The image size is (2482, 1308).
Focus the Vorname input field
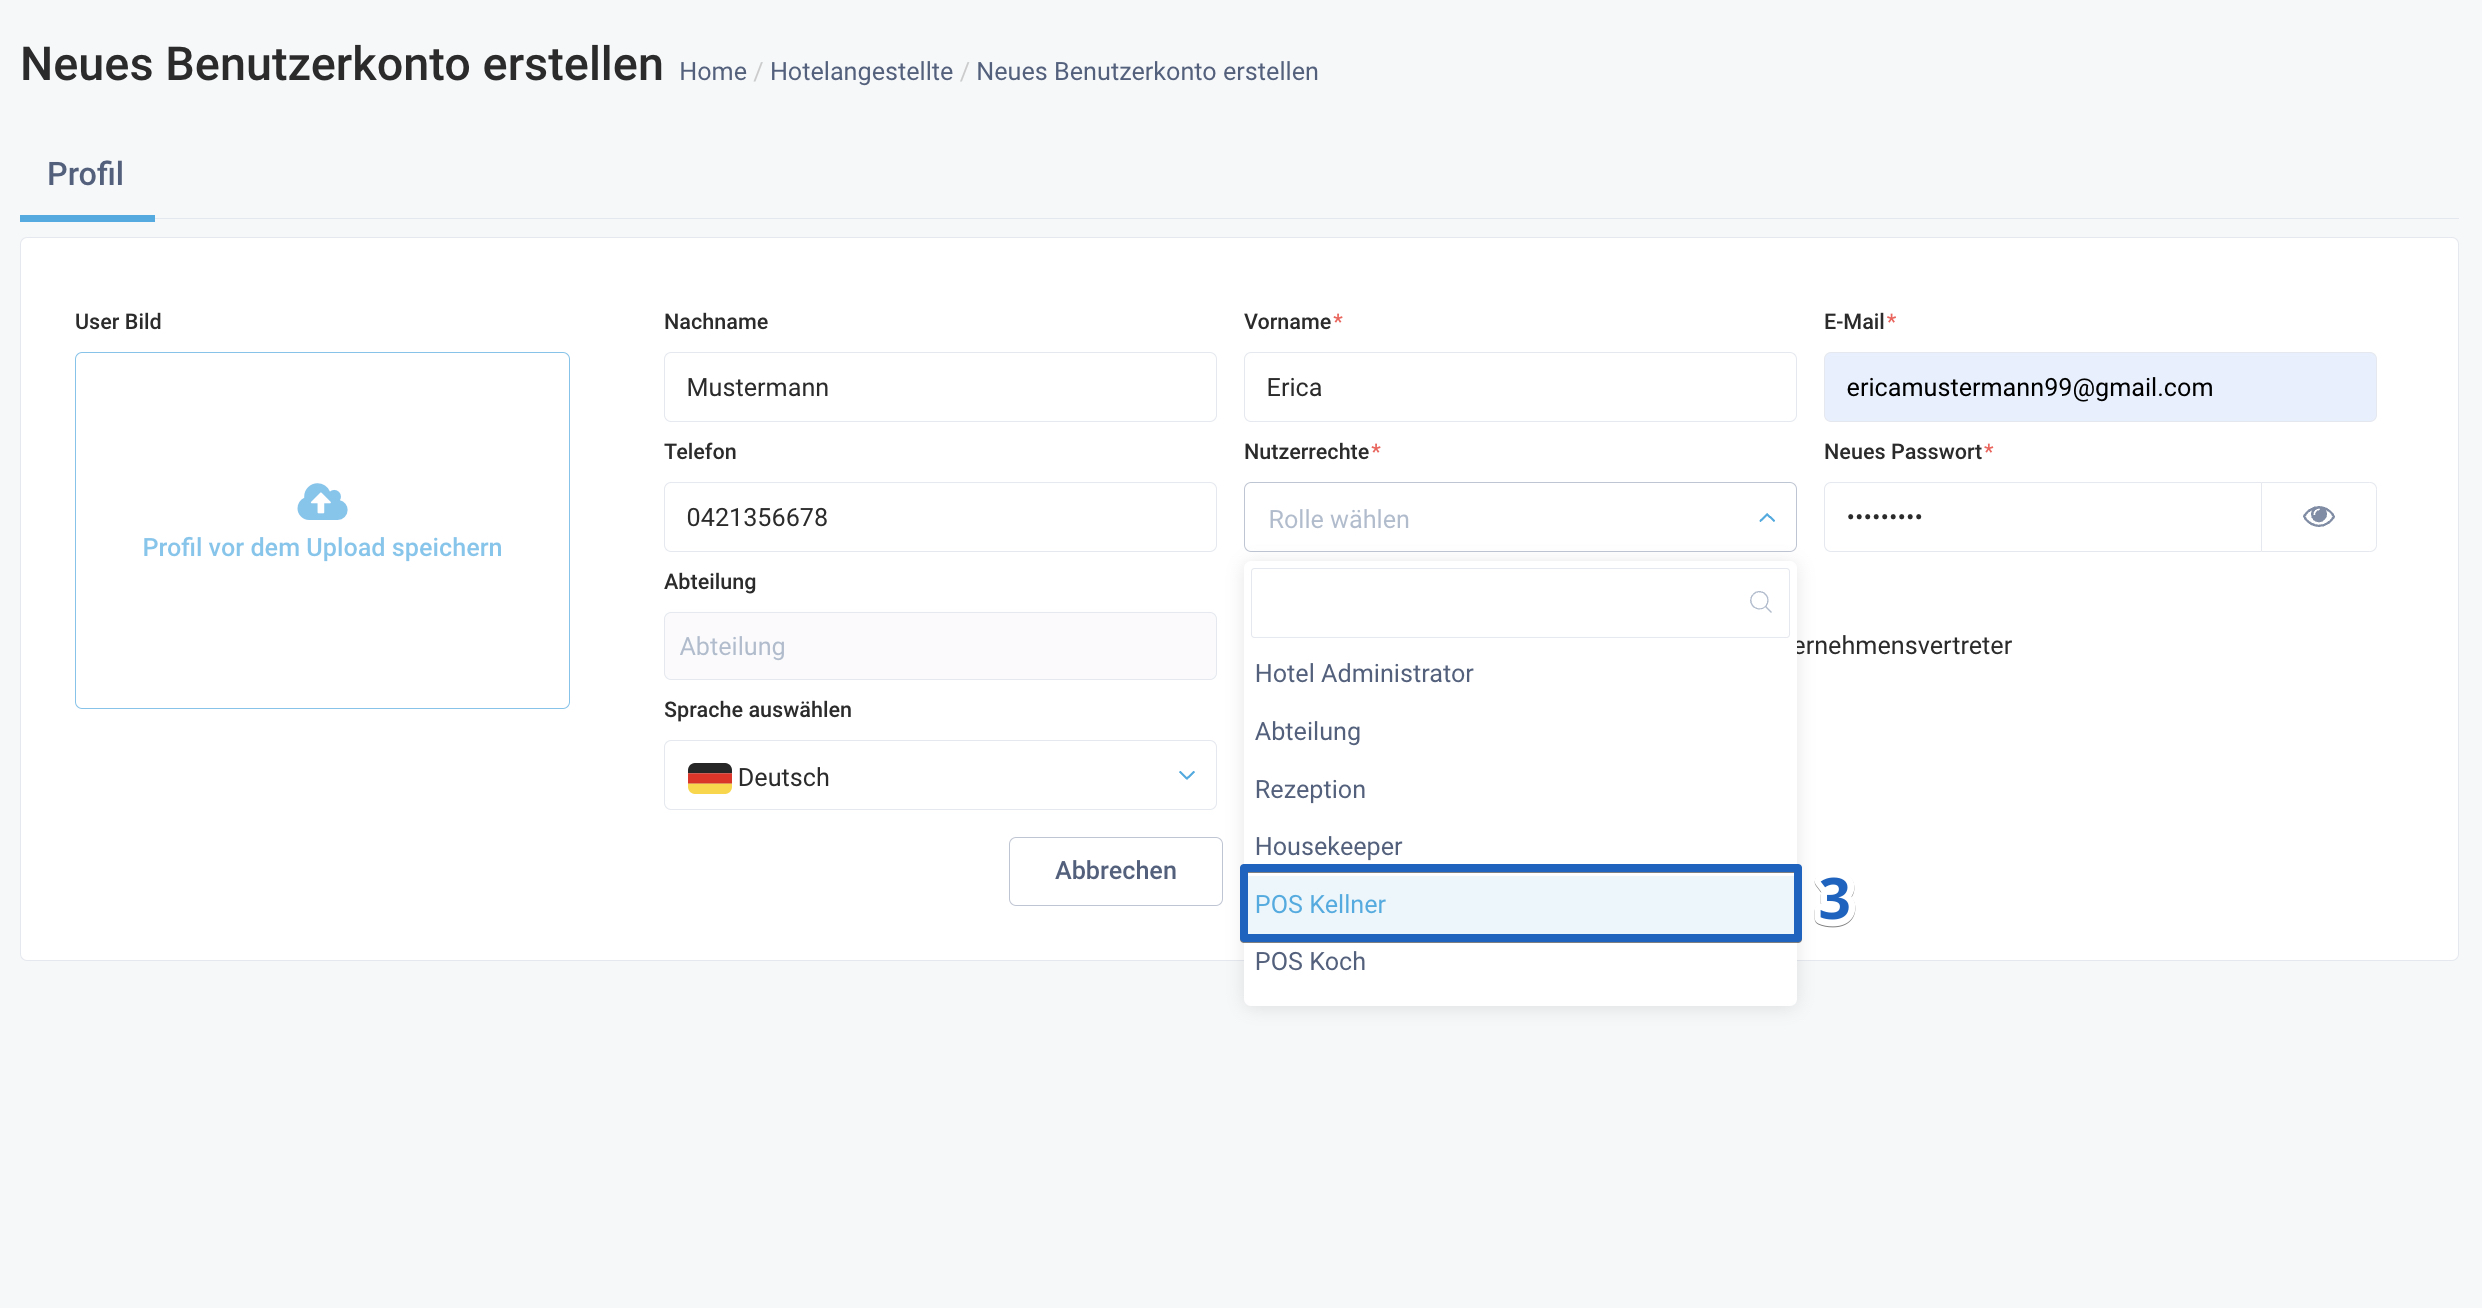[x=1520, y=387]
